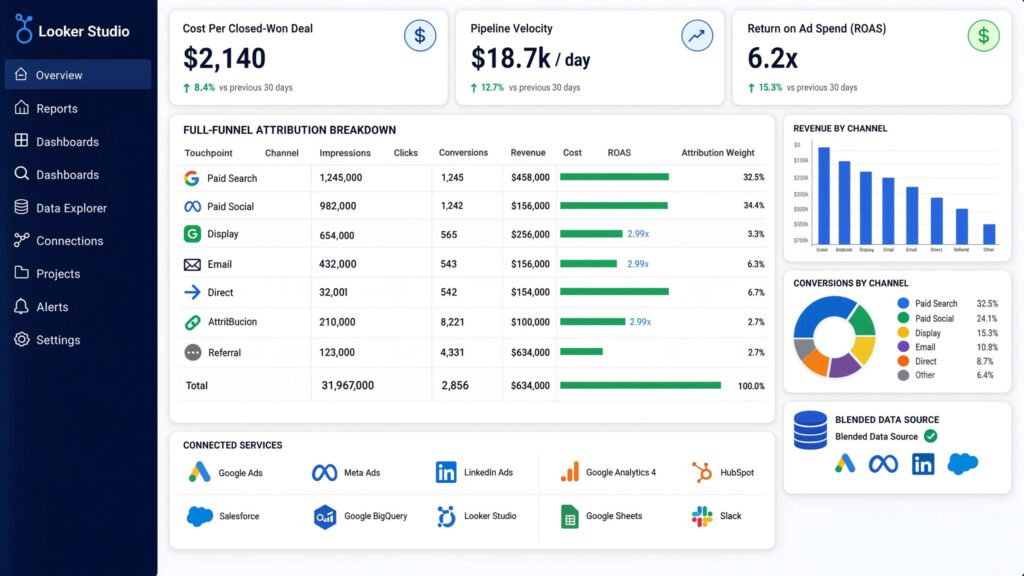Image resolution: width=1024 pixels, height=576 pixels.
Task: Select the Slack connected service
Action: 716,516
